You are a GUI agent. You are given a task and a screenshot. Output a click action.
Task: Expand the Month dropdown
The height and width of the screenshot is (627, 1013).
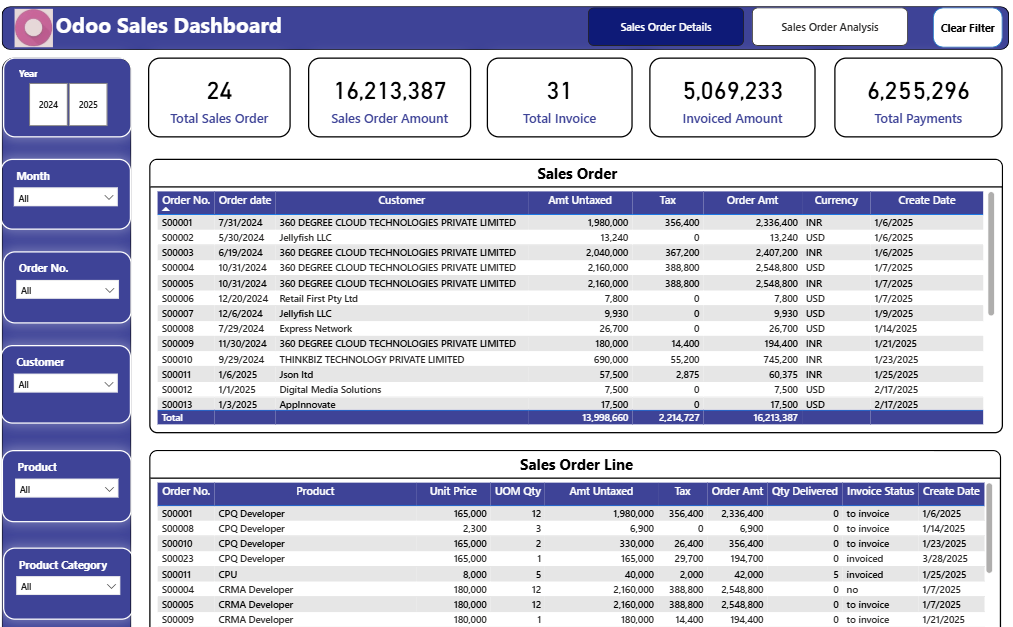tap(66, 198)
